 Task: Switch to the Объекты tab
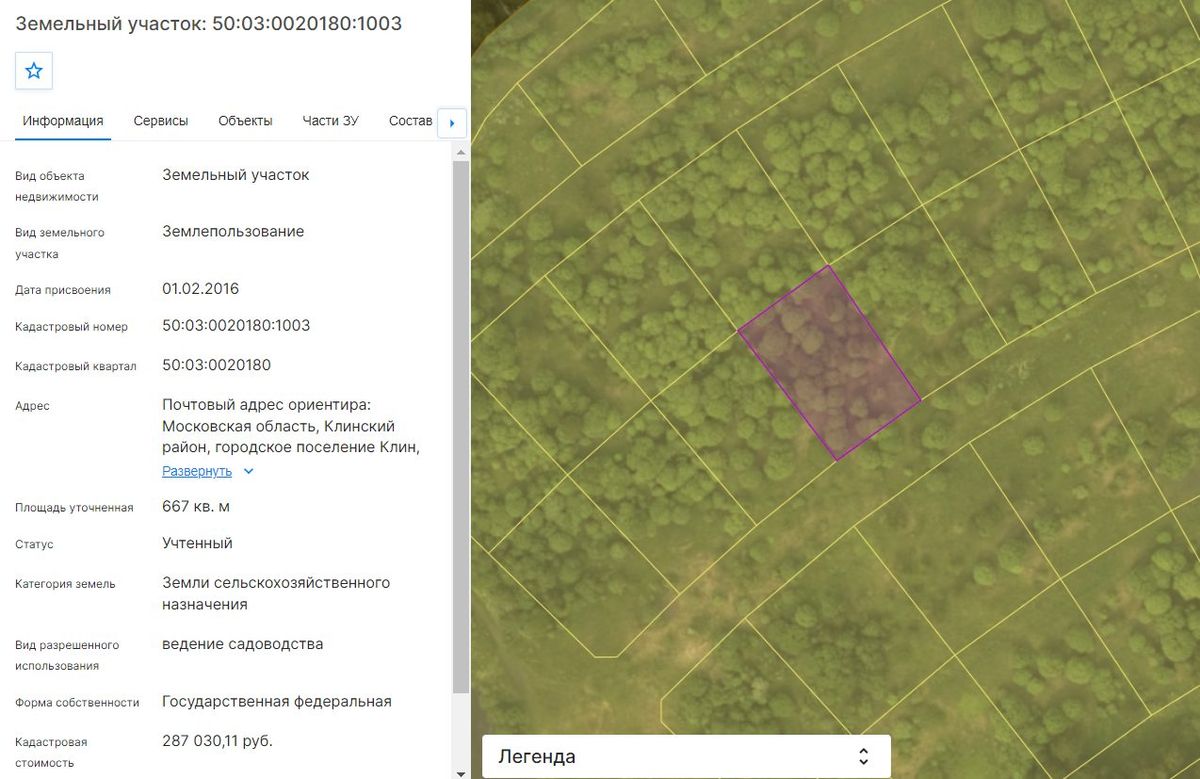tap(245, 121)
